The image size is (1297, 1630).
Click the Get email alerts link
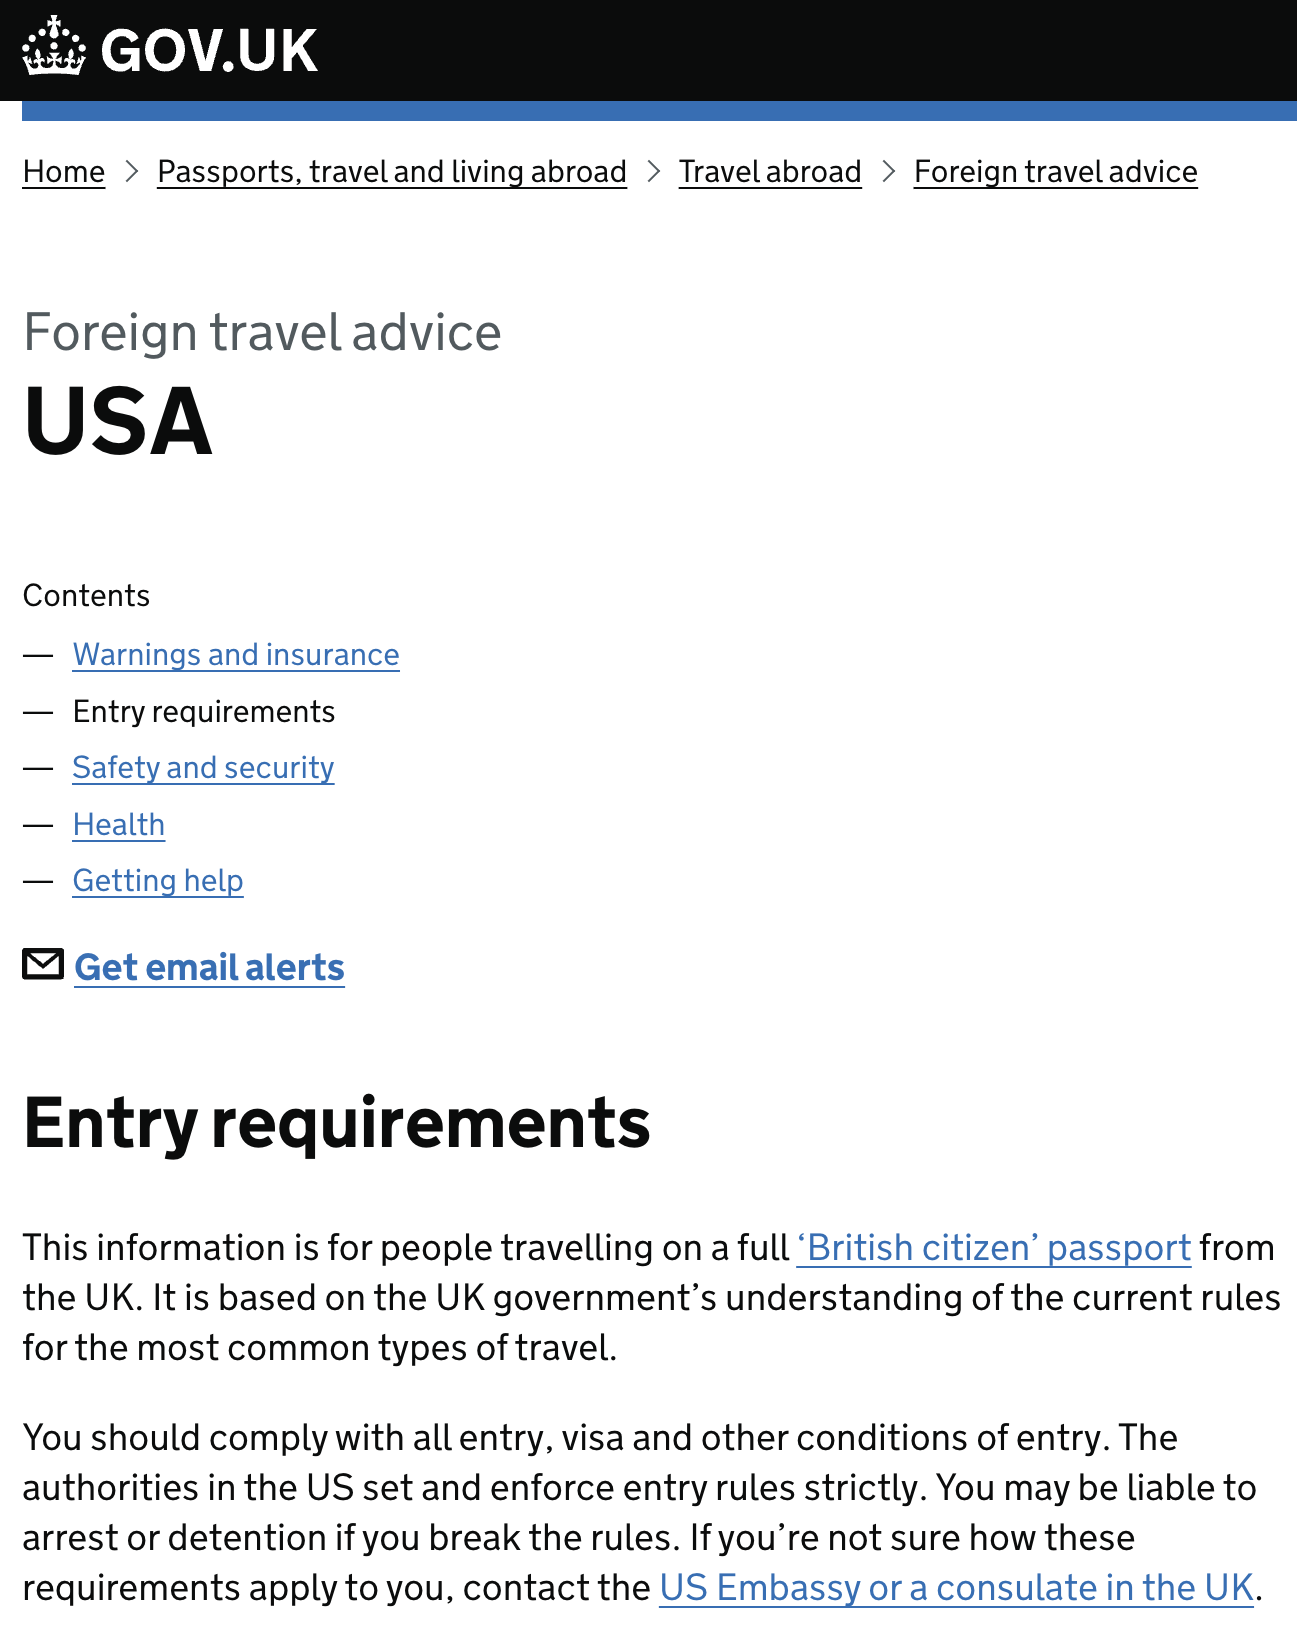tap(209, 968)
